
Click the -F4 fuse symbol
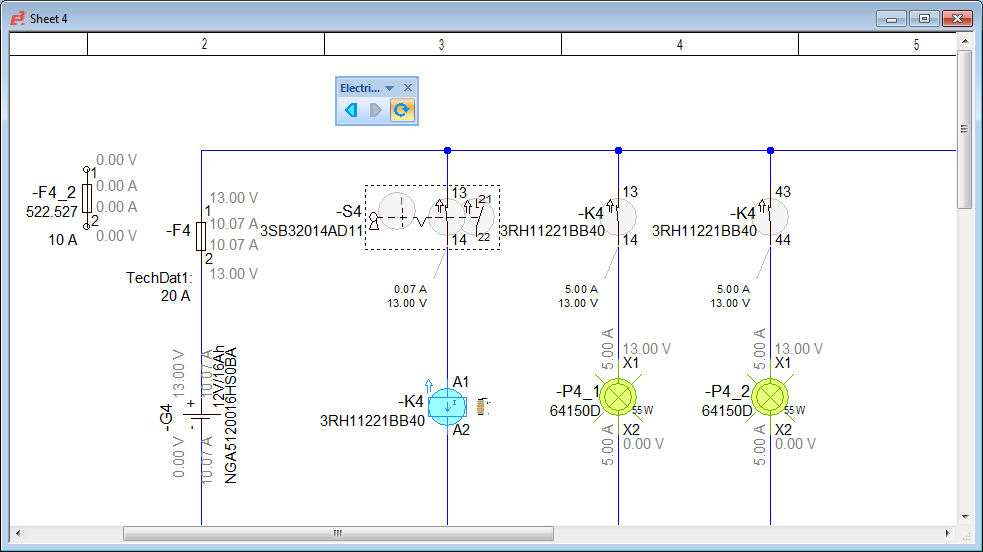(x=201, y=237)
